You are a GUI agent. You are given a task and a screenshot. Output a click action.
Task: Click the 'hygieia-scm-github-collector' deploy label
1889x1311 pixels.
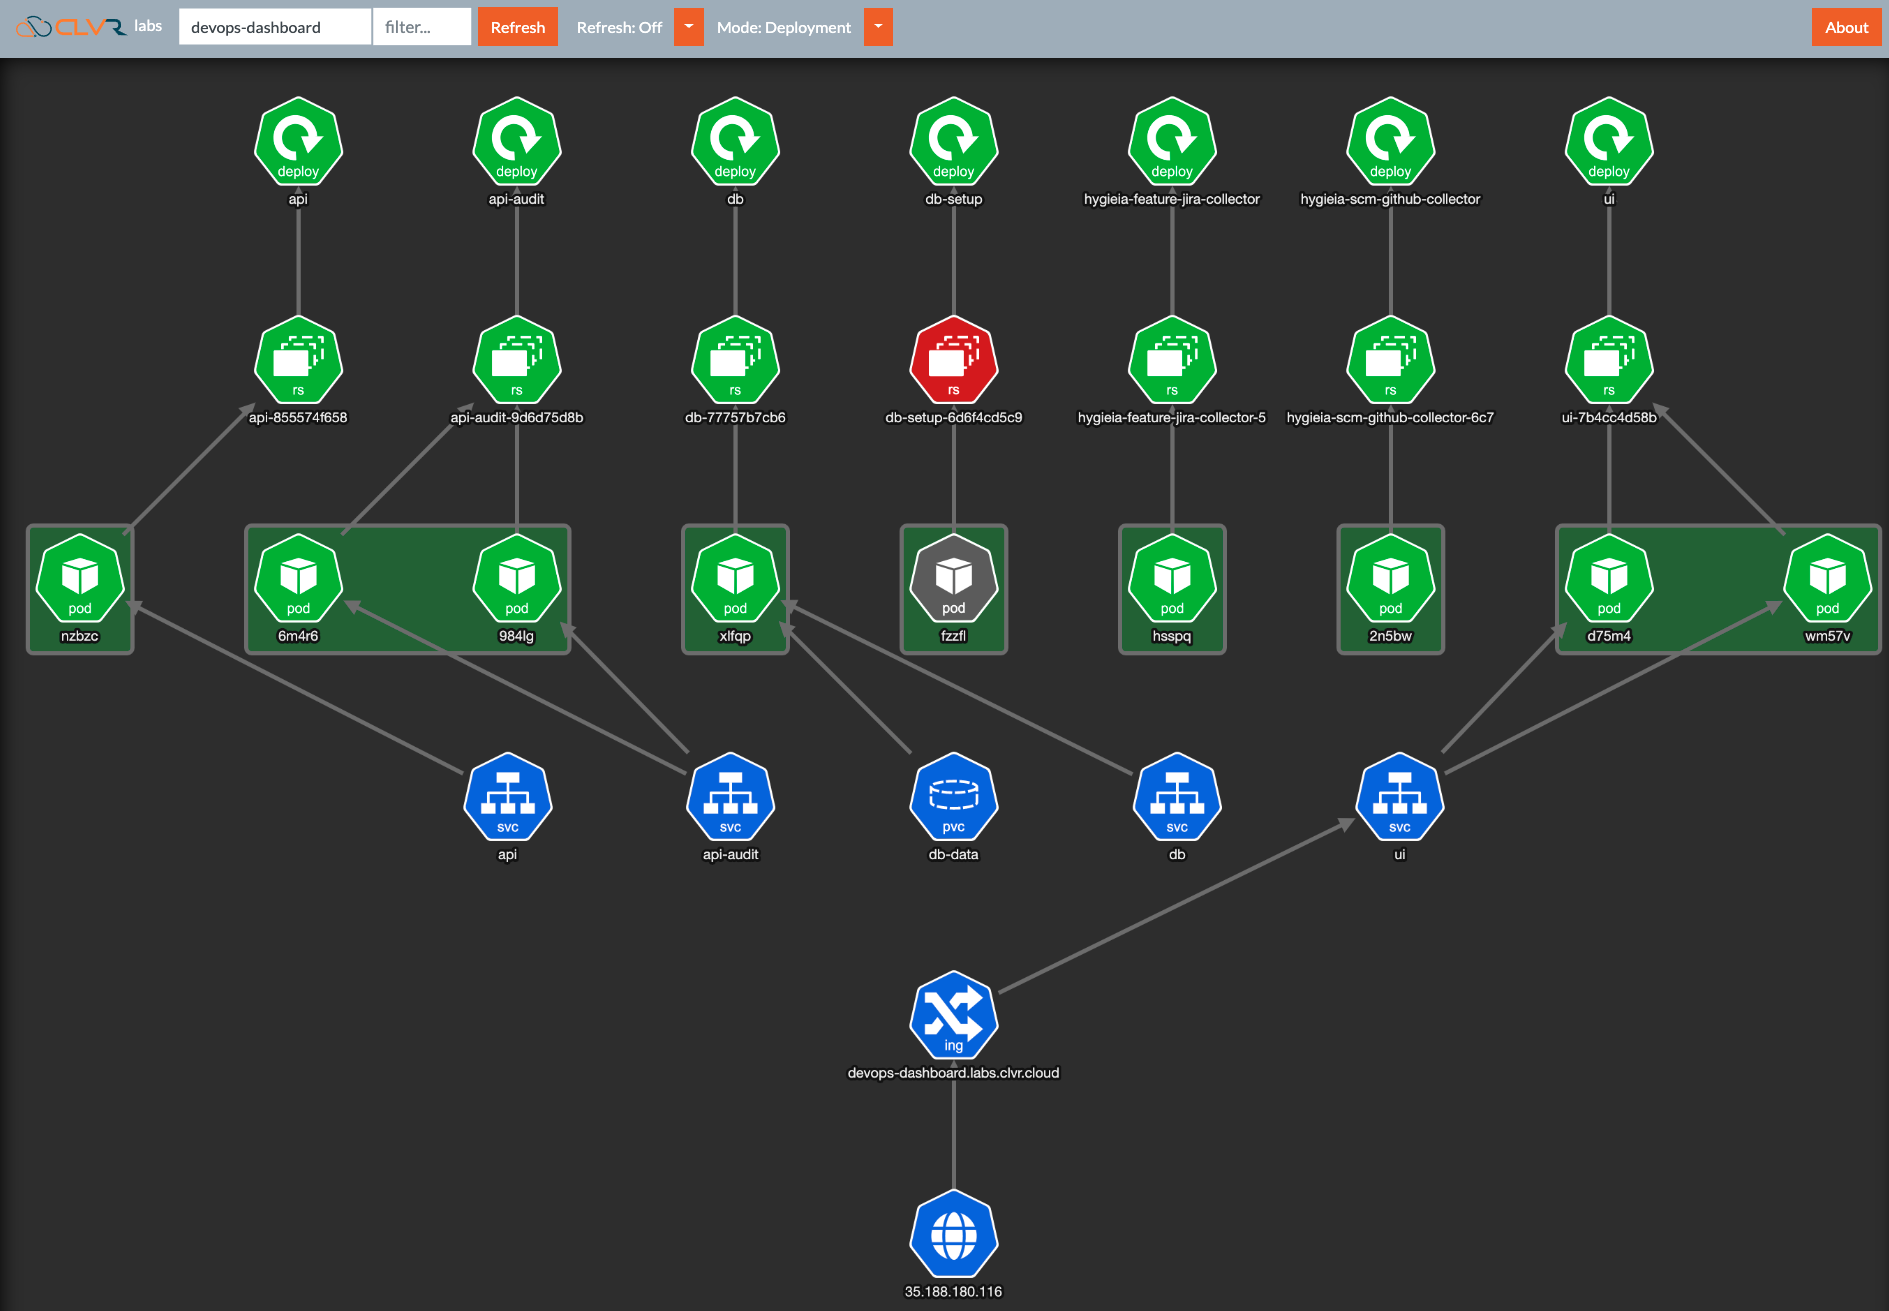coord(1391,199)
